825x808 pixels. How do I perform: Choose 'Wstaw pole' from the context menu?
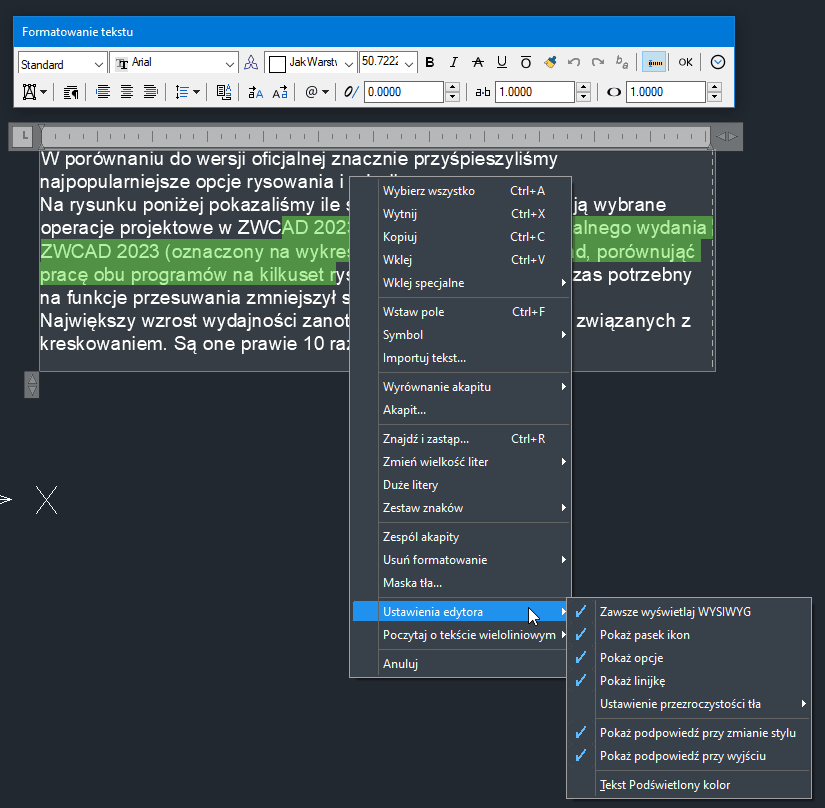(461, 312)
